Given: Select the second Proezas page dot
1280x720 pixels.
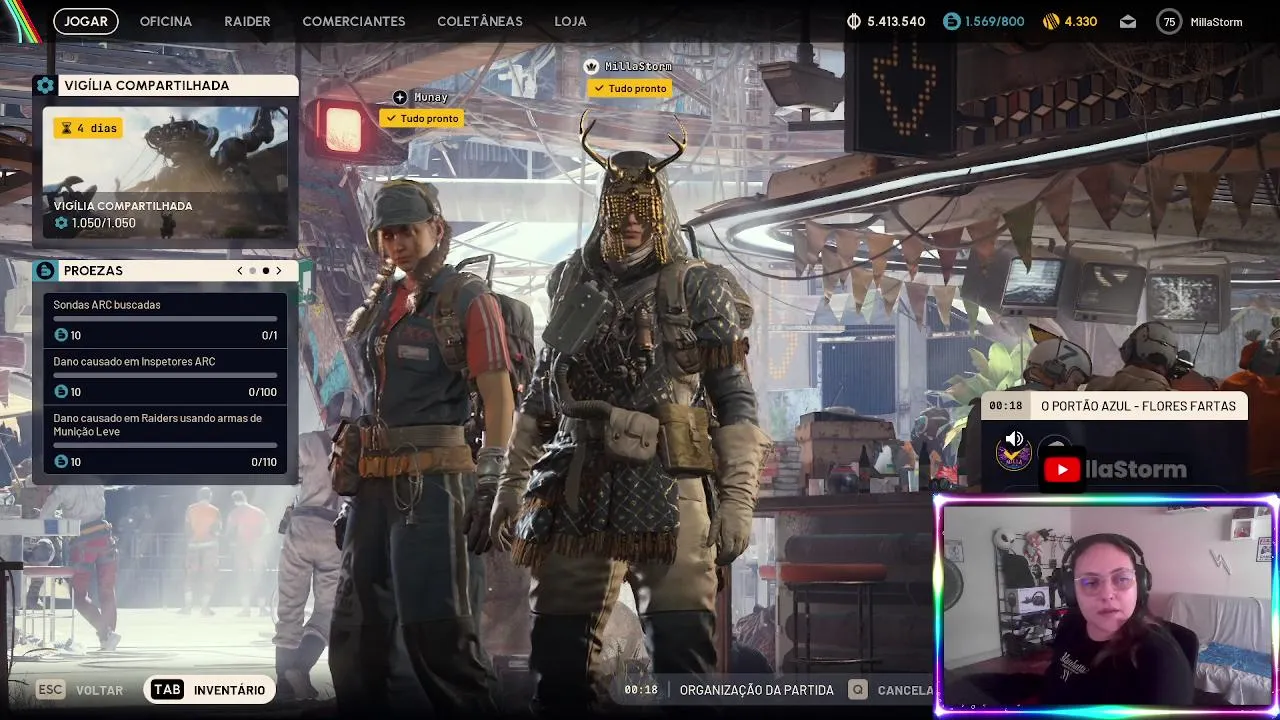Looking at the screenshot, I should 265,271.
